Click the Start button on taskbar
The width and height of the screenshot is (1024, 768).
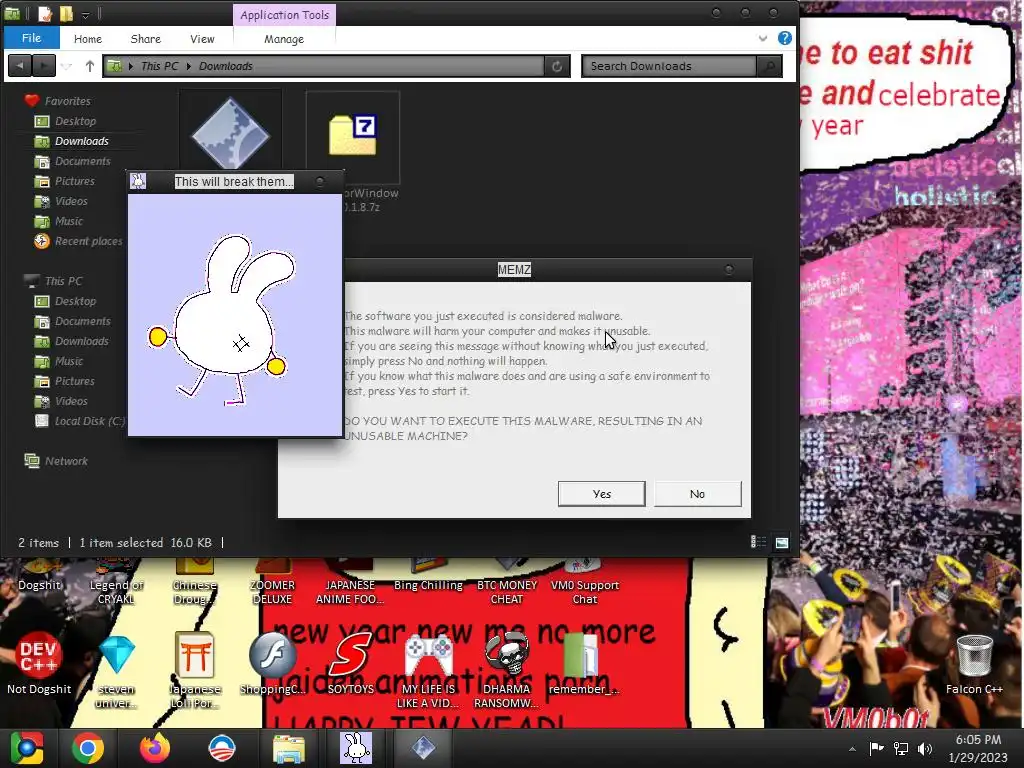pos(27,748)
